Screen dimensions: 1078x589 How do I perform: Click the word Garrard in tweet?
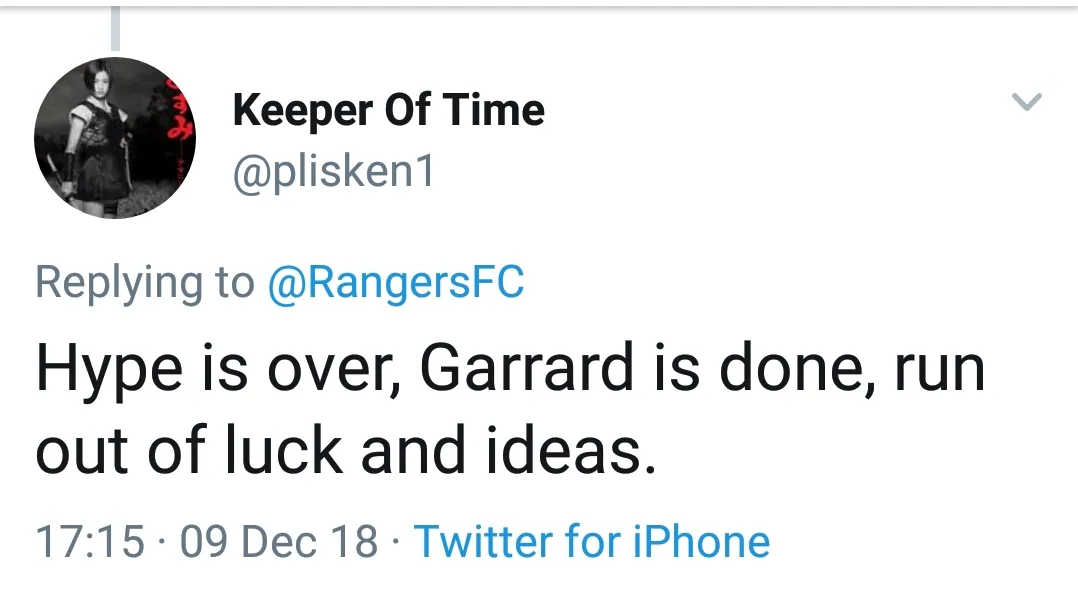526,369
